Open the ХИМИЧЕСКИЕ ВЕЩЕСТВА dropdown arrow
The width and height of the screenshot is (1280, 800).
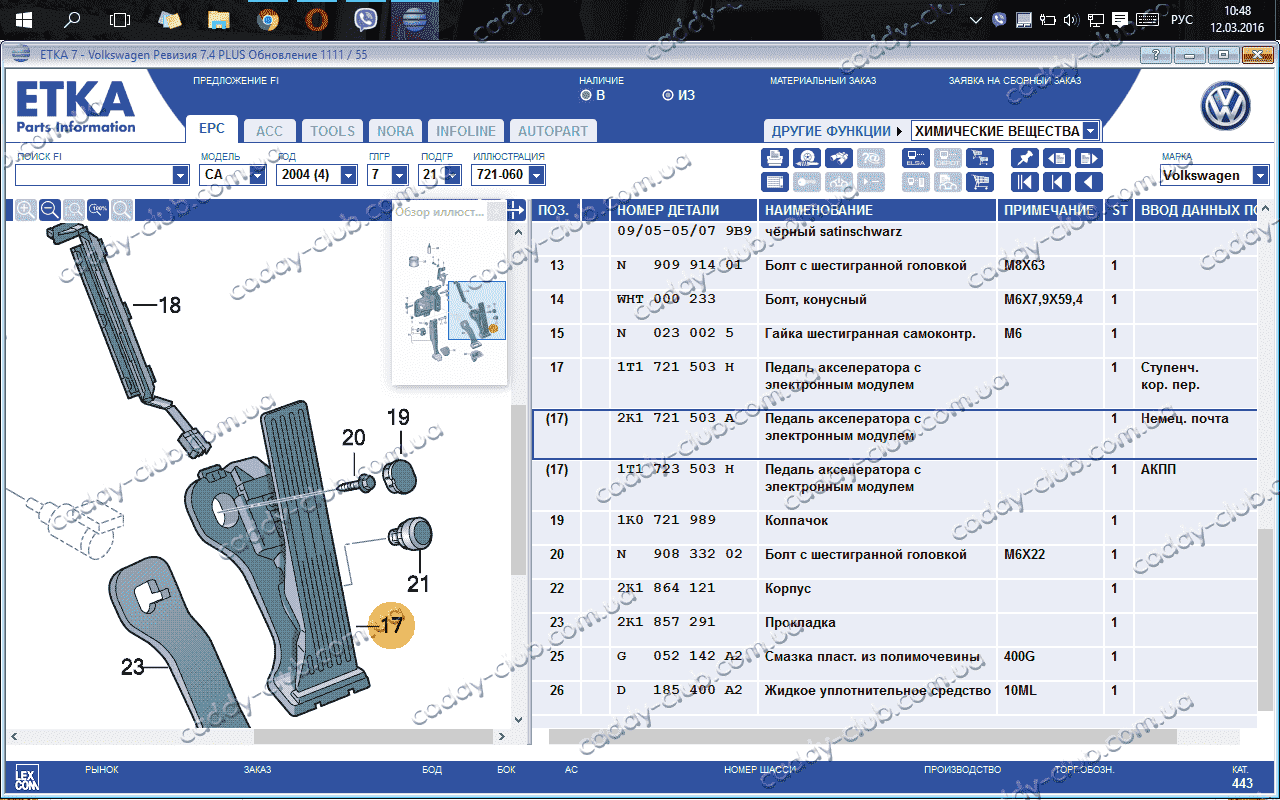1090,131
